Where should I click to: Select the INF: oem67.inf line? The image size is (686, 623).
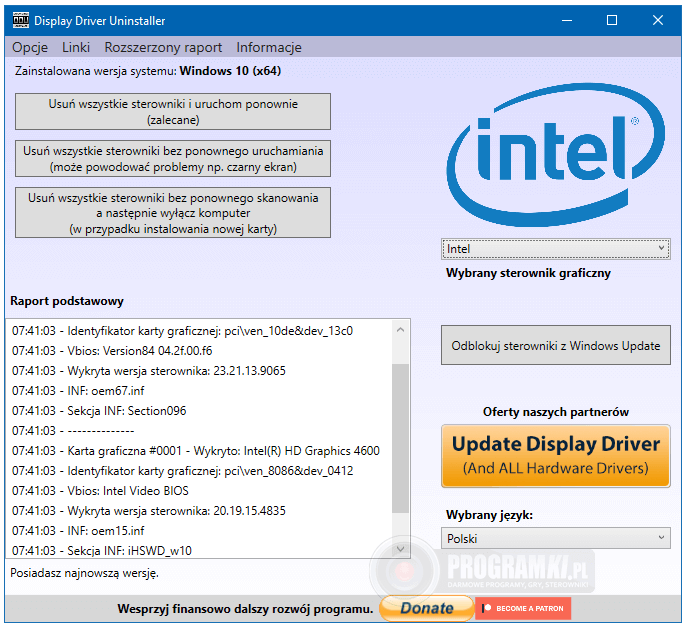78,391
